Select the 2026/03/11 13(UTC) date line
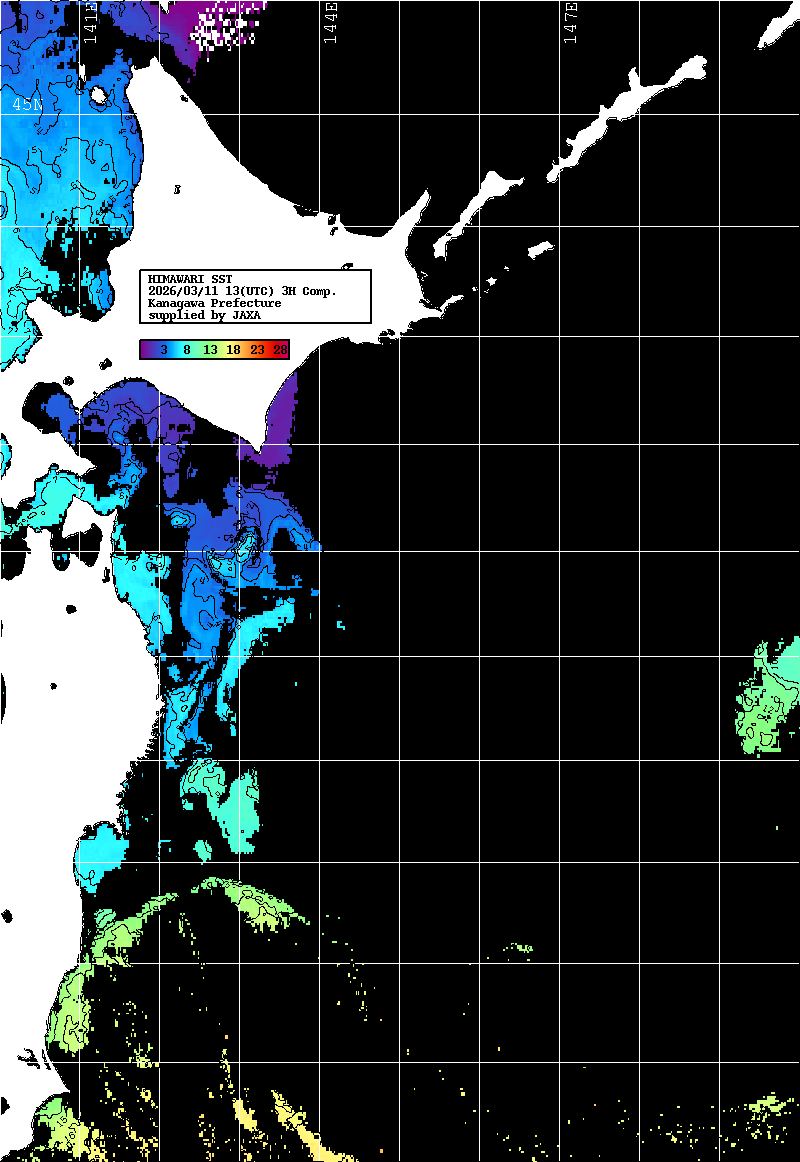Viewport: 800px width, 1162px height. pyautogui.click(x=241, y=290)
